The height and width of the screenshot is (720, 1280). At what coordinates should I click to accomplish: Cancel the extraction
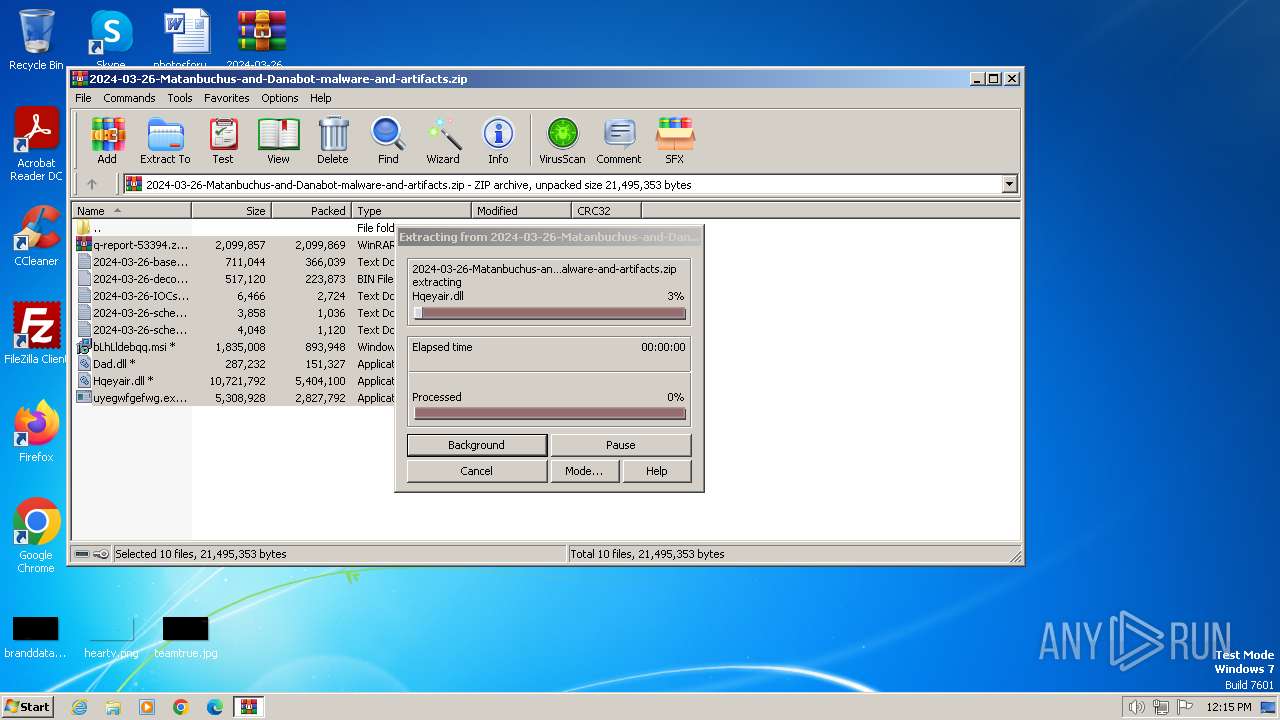[477, 471]
